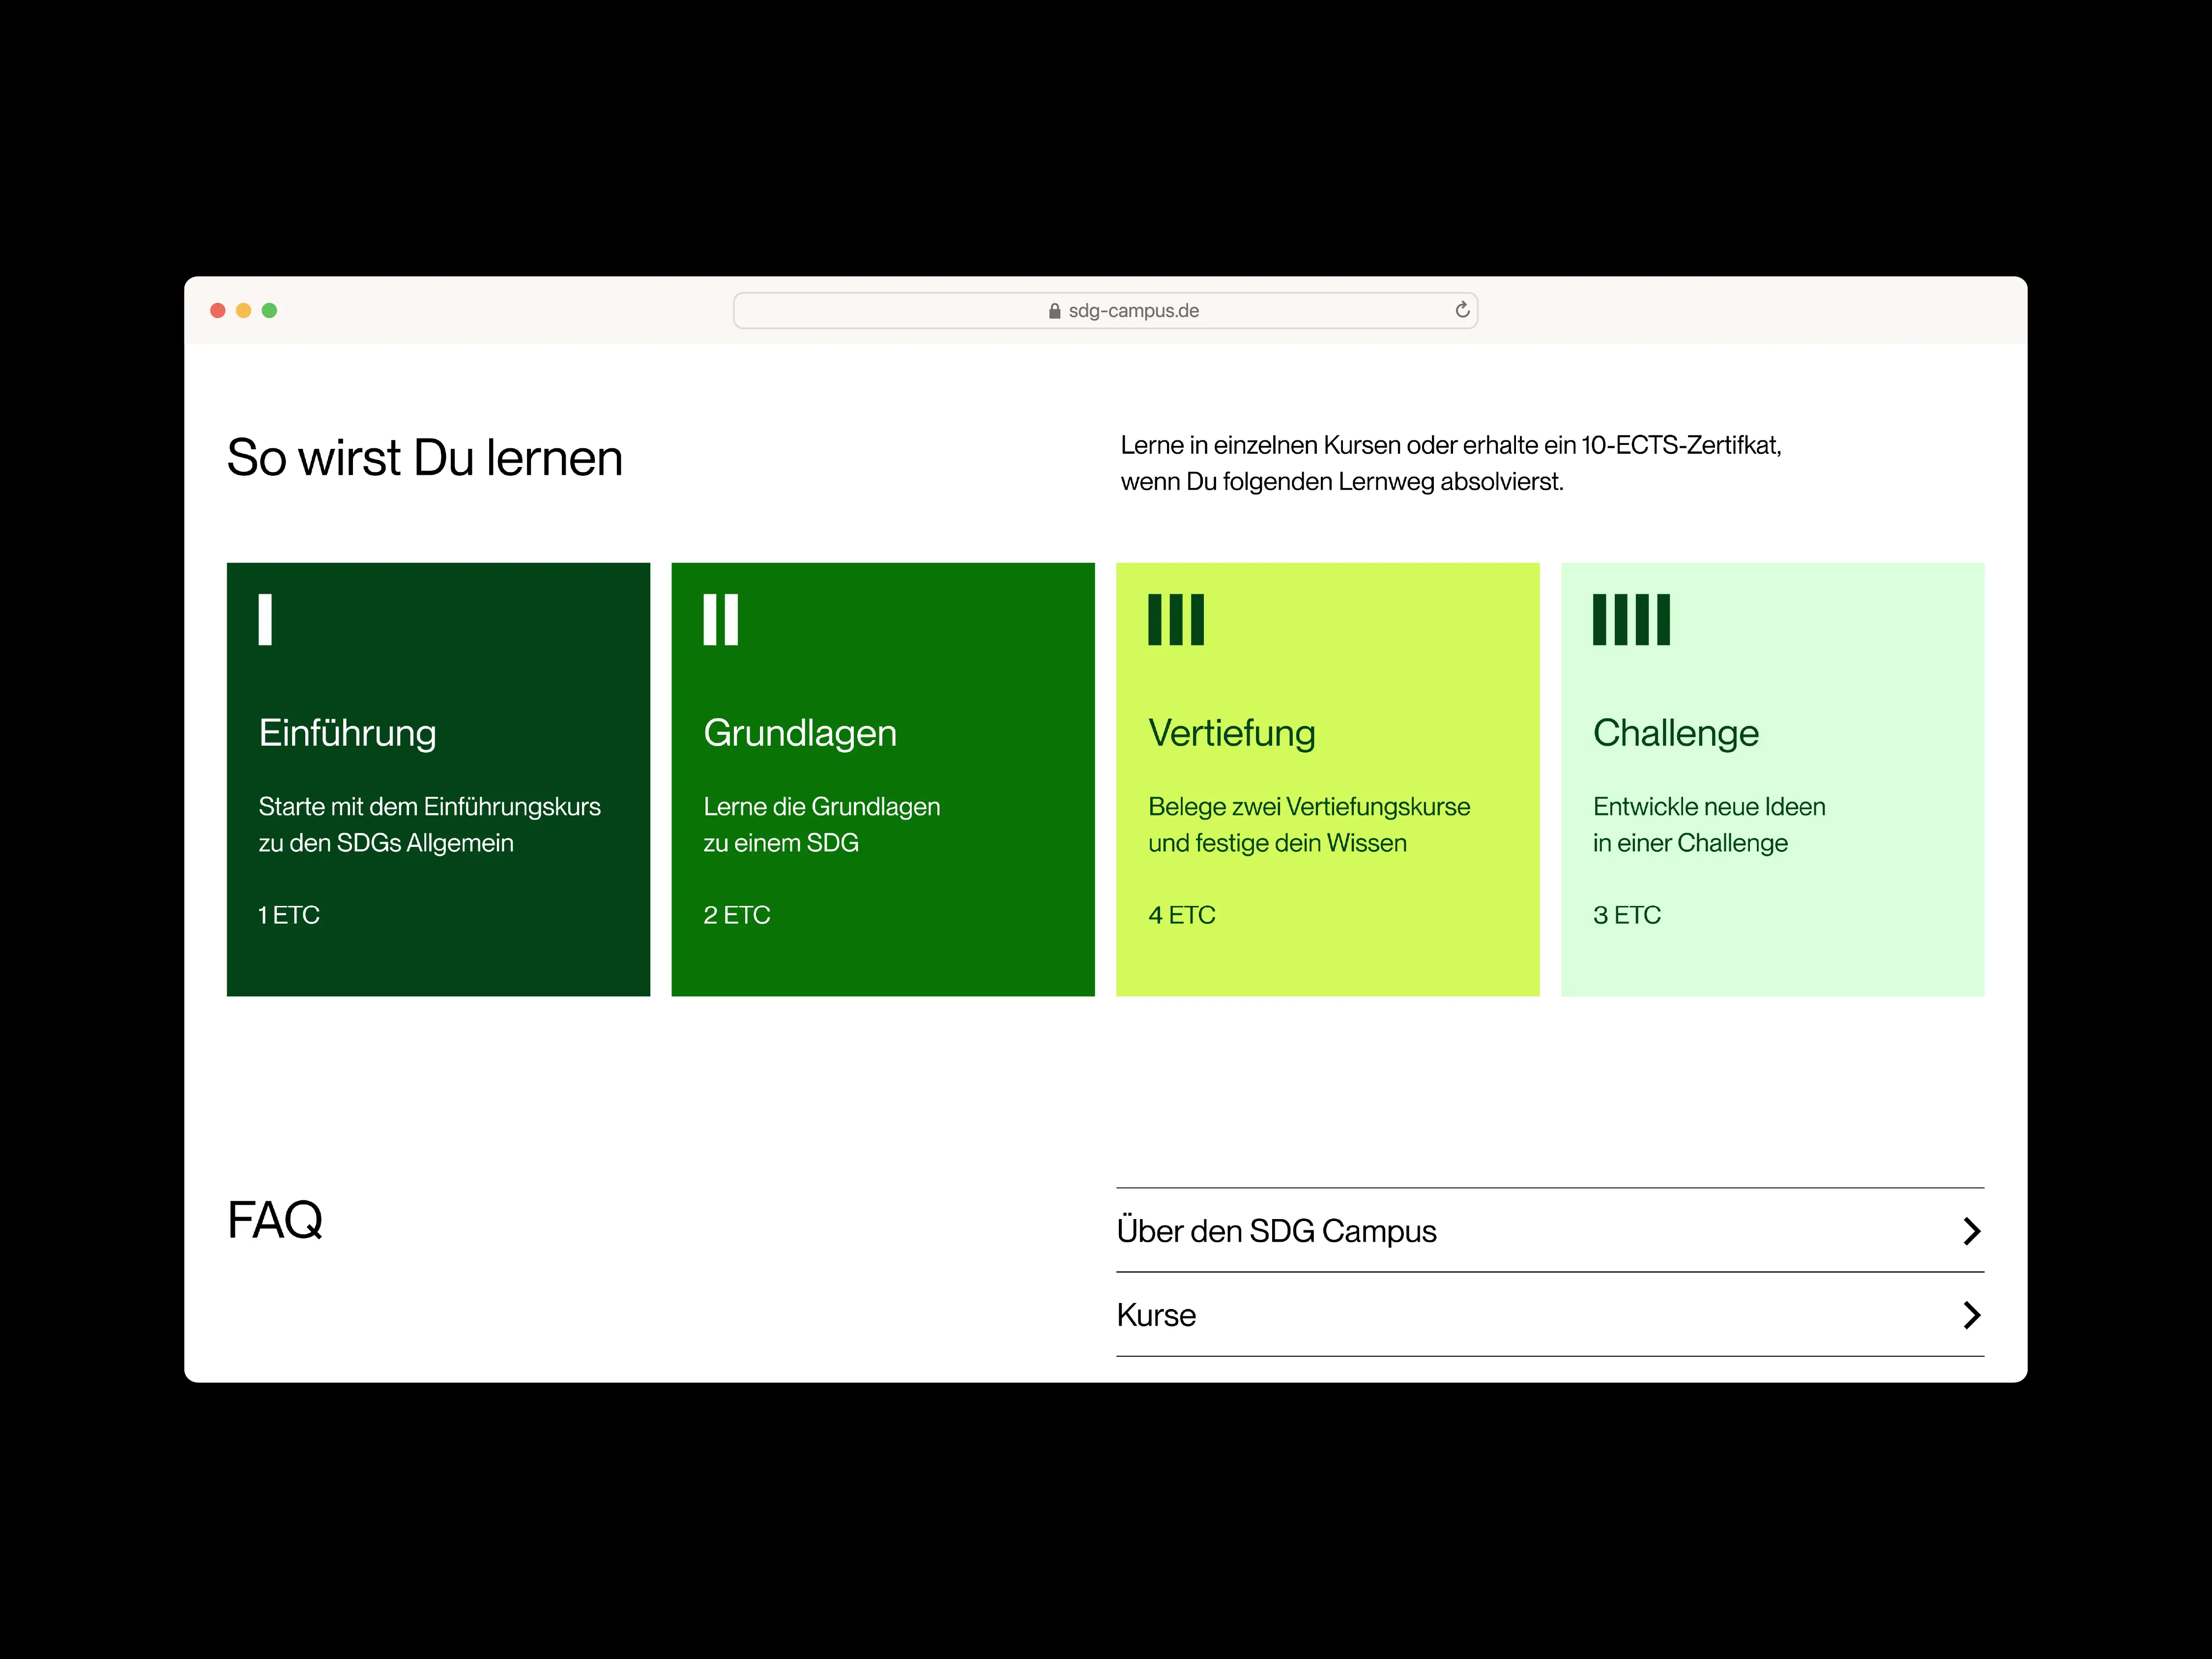The image size is (2212, 1659).
Task: Select the Challenge card title
Action: pyautogui.click(x=1675, y=733)
